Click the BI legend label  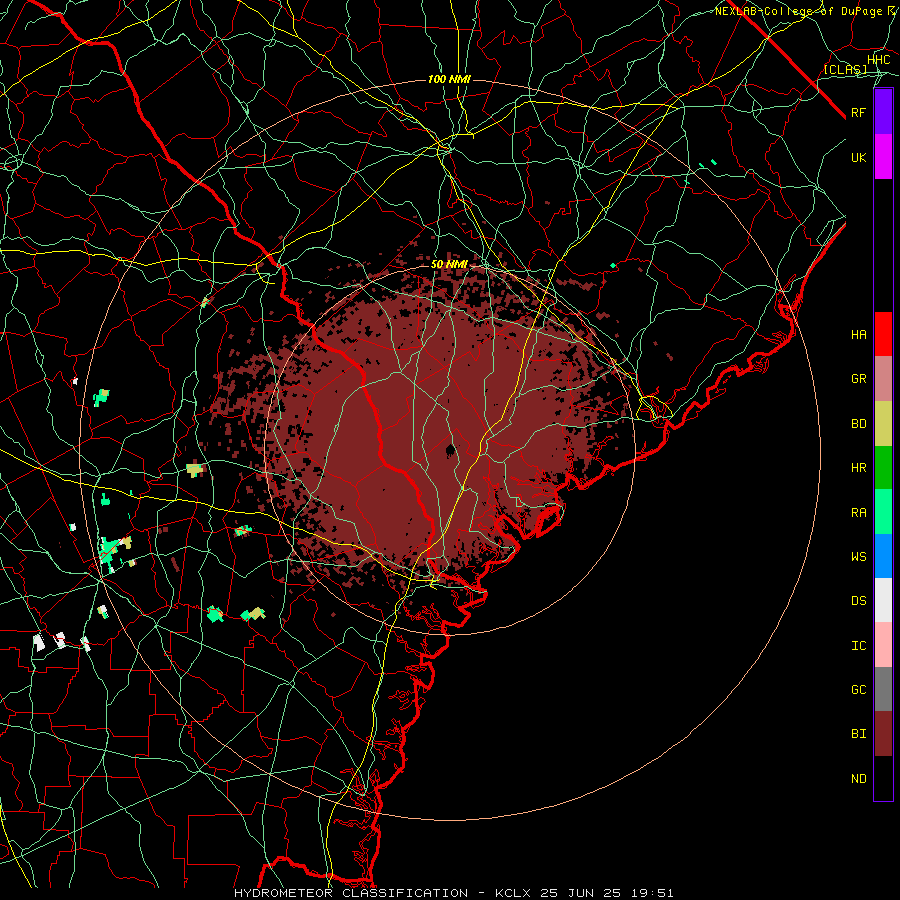point(859,734)
